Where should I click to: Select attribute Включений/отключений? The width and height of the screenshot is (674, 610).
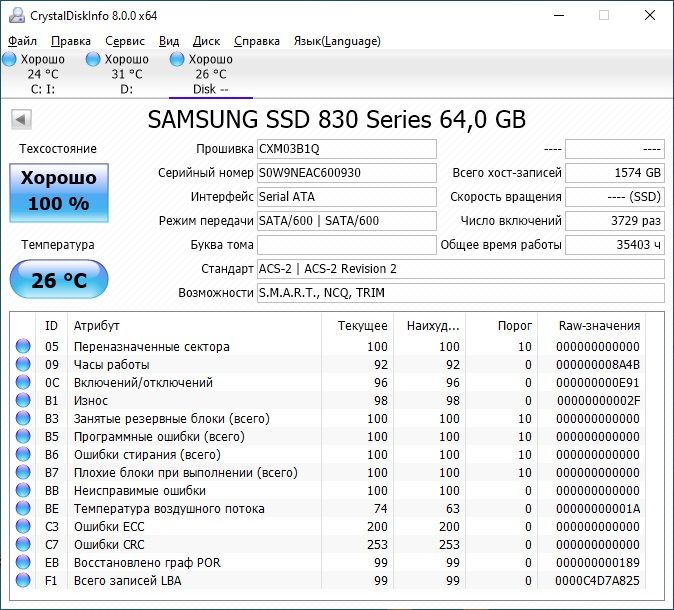coord(144,383)
